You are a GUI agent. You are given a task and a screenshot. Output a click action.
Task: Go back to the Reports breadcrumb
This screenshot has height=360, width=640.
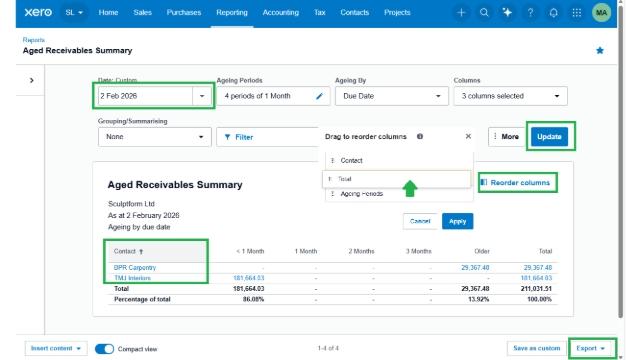[x=33, y=40]
